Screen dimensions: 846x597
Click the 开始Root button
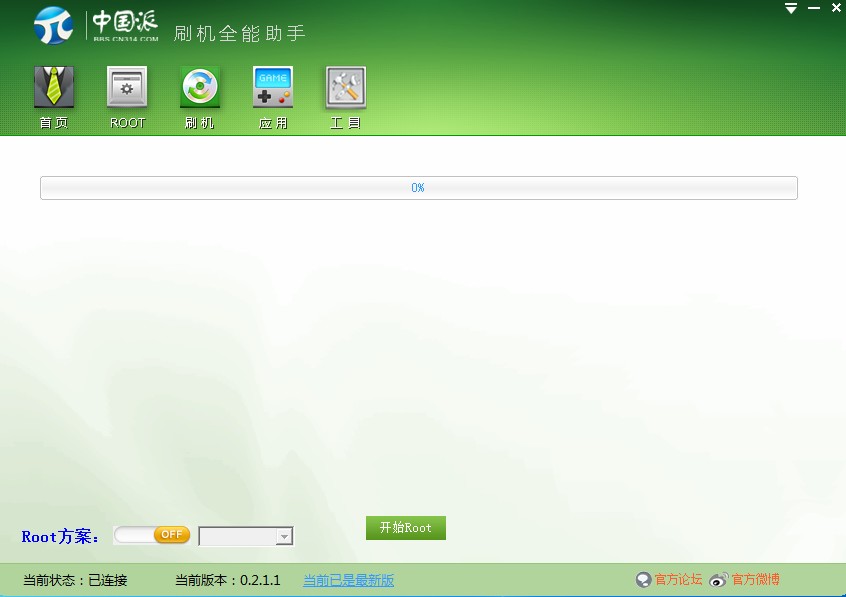(x=406, y=528)
